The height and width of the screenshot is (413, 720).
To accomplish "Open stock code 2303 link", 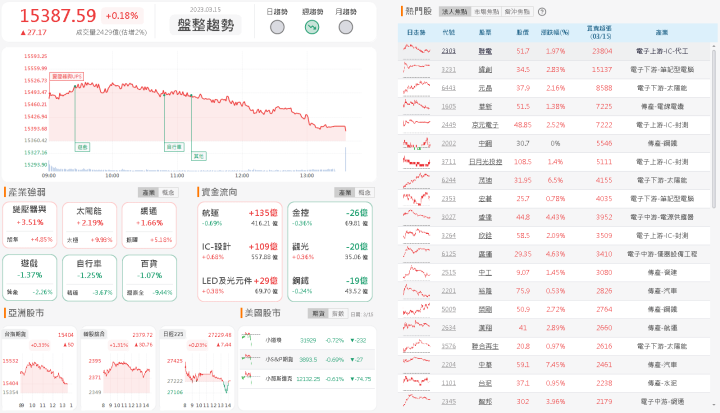I will (x=449, y=51).
